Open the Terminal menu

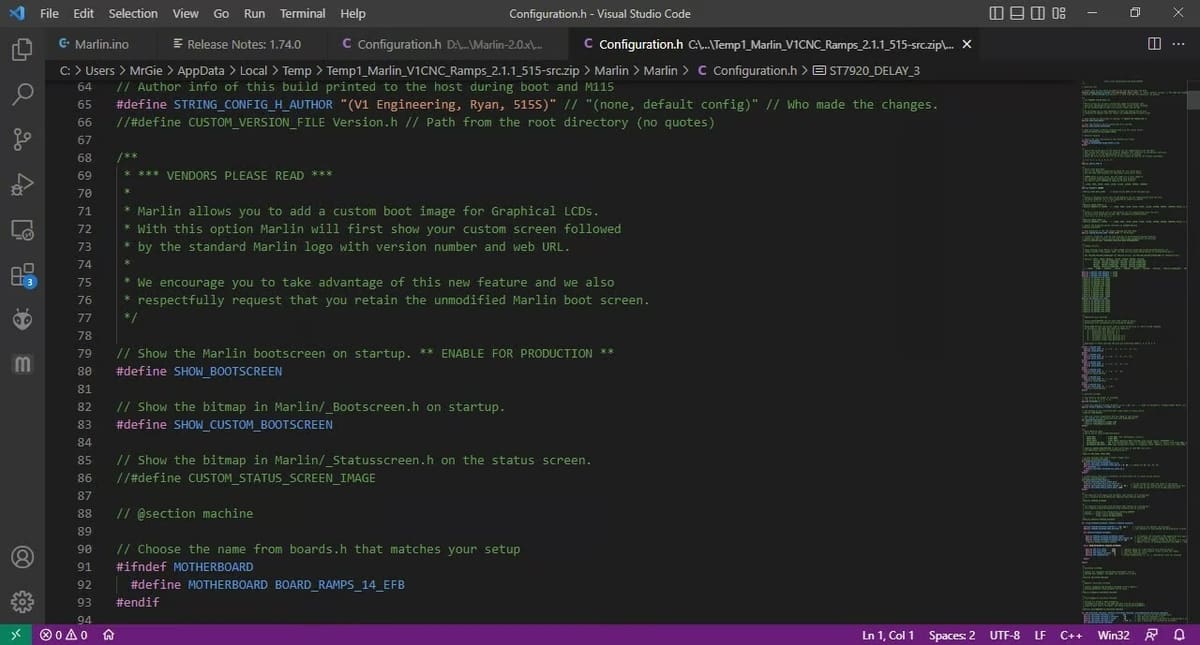tap(302, 13)
